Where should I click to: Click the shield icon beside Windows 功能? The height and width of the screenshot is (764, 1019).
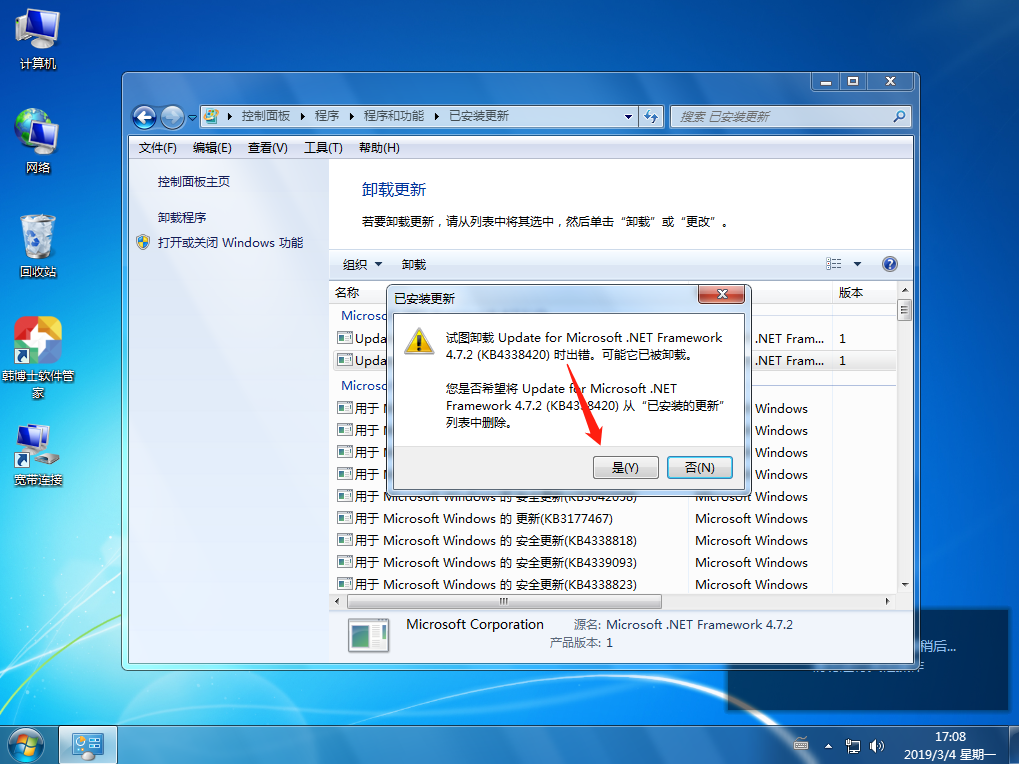click(143, 242)
